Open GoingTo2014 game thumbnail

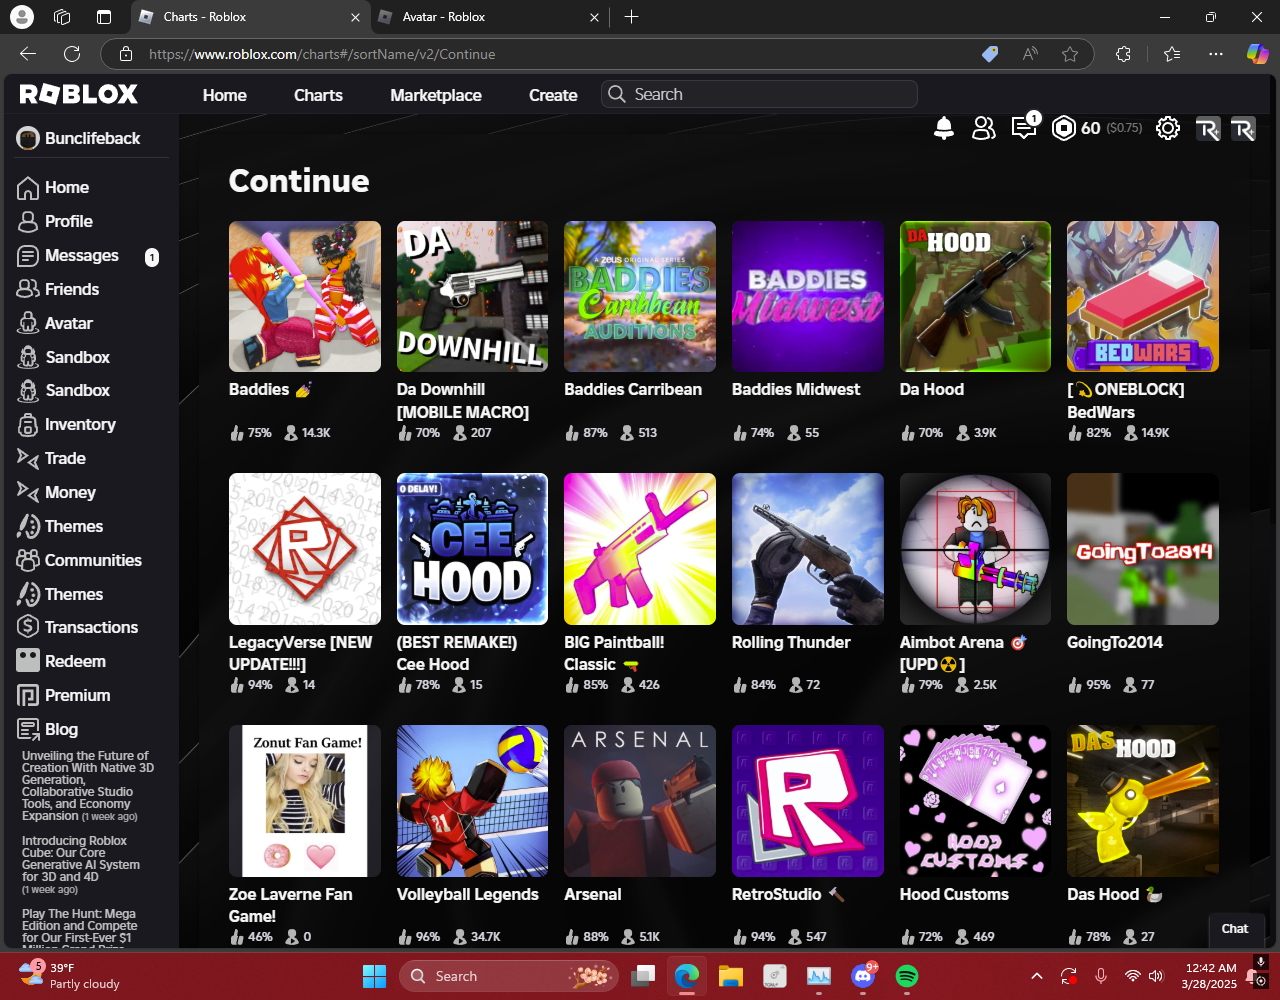1143,549
